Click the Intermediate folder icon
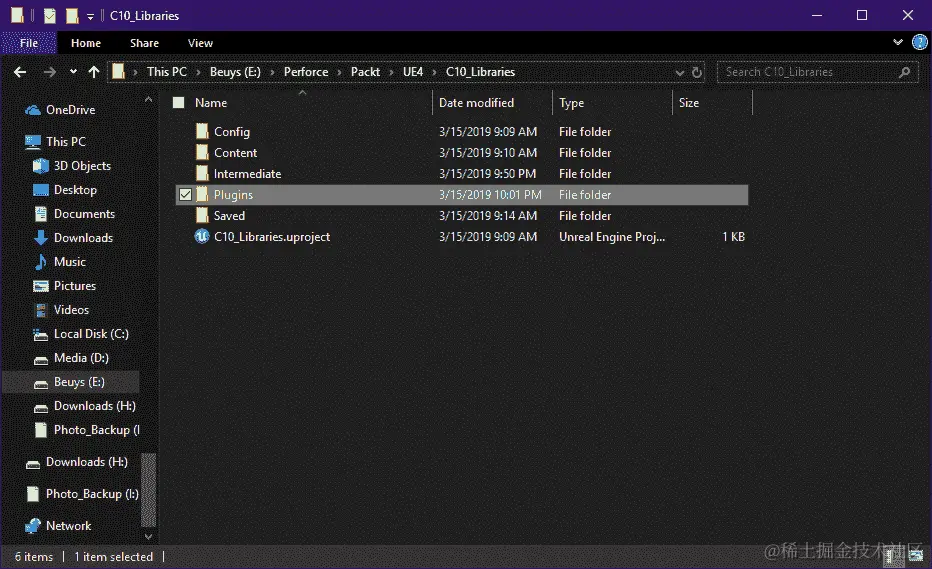The width and height of the screenshot is (932, 569). [202, 174]
